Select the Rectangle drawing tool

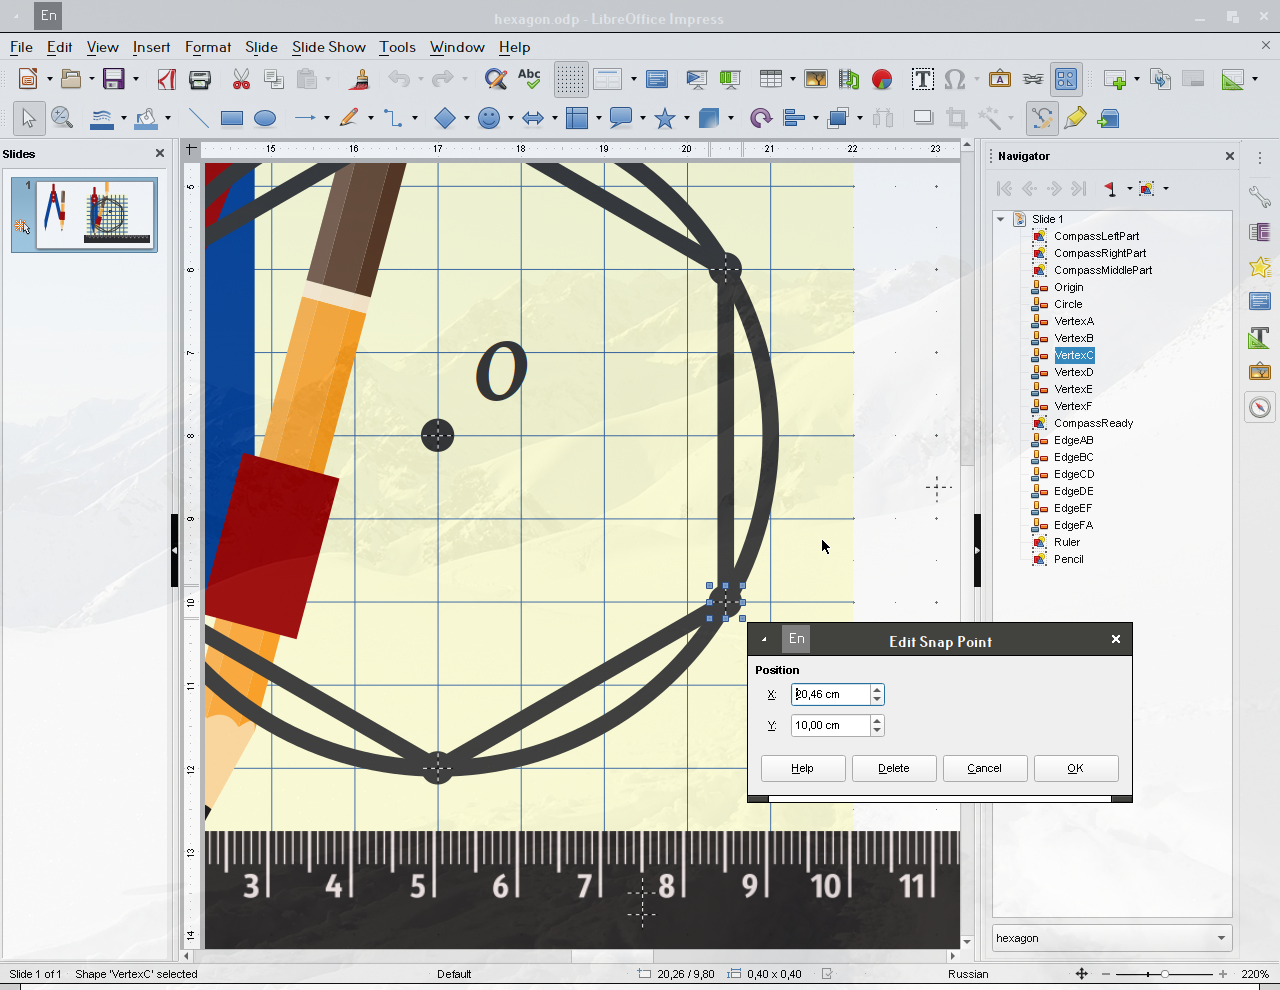click(232, 119)
